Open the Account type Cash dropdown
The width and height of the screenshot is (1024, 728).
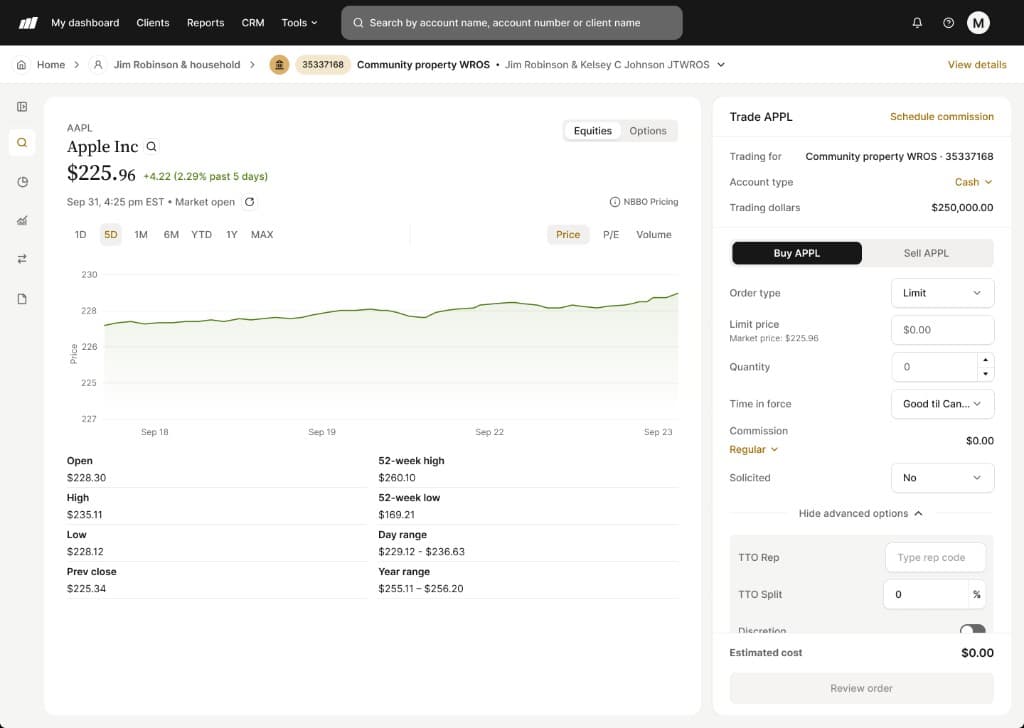pos(973,182)
